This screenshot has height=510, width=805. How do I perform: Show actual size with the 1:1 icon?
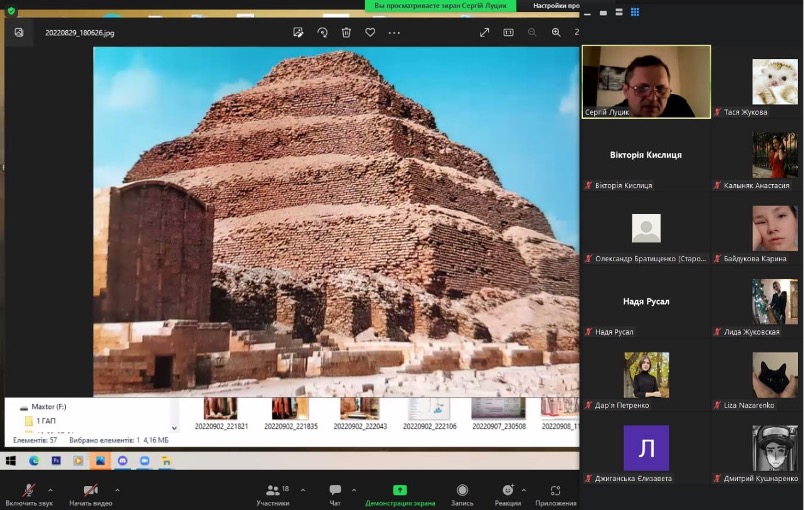(x=508, y=32)
